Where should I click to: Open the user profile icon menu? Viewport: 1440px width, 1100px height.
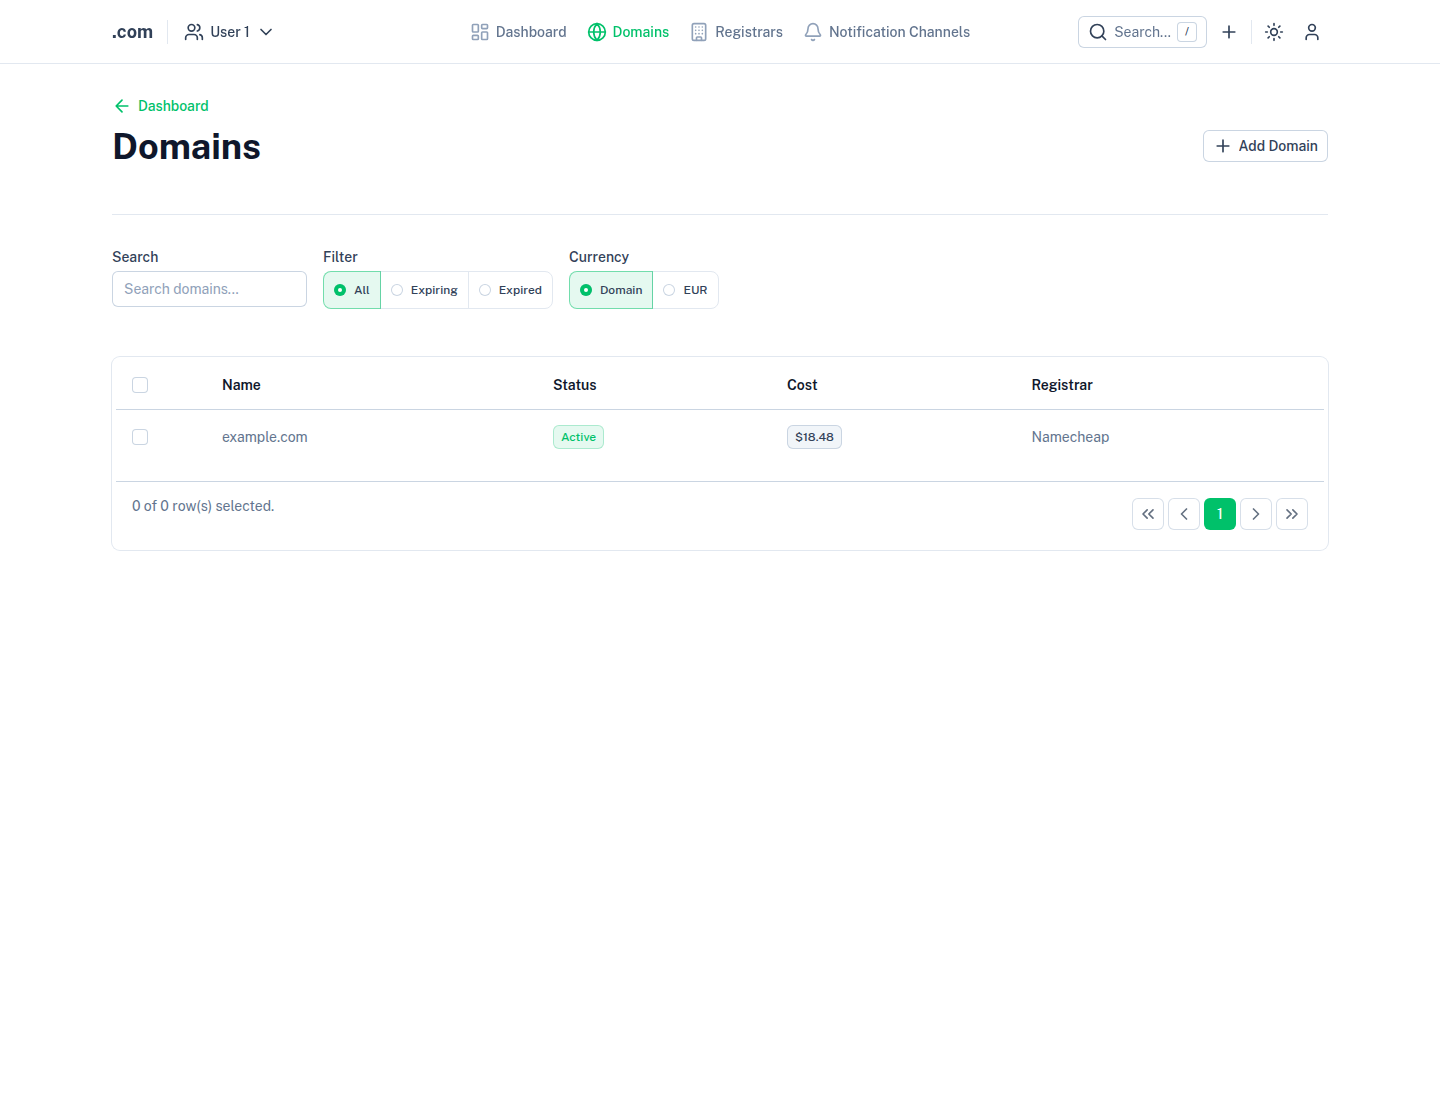click(1312, 32)
